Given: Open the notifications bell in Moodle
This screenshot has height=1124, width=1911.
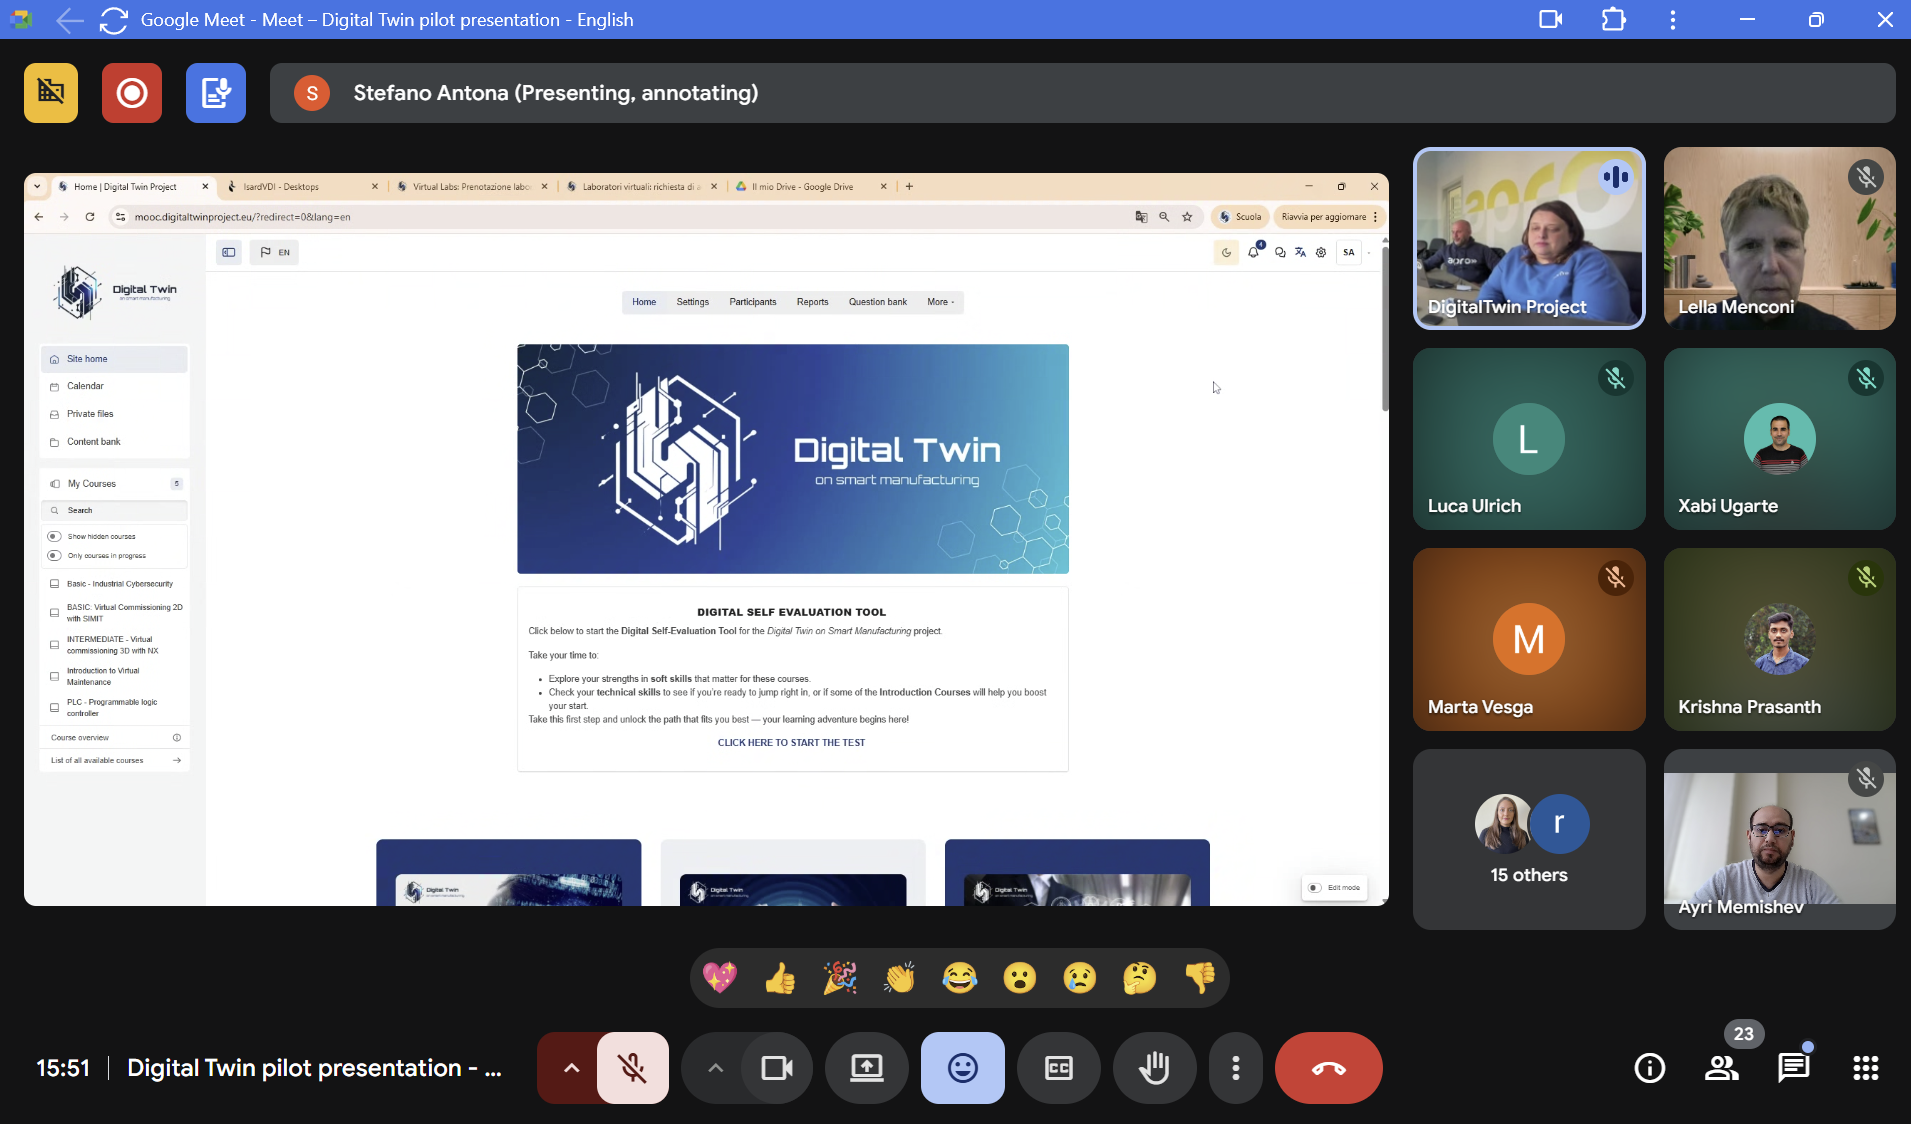Looking at the screenshot, I should click(1255, 252).
